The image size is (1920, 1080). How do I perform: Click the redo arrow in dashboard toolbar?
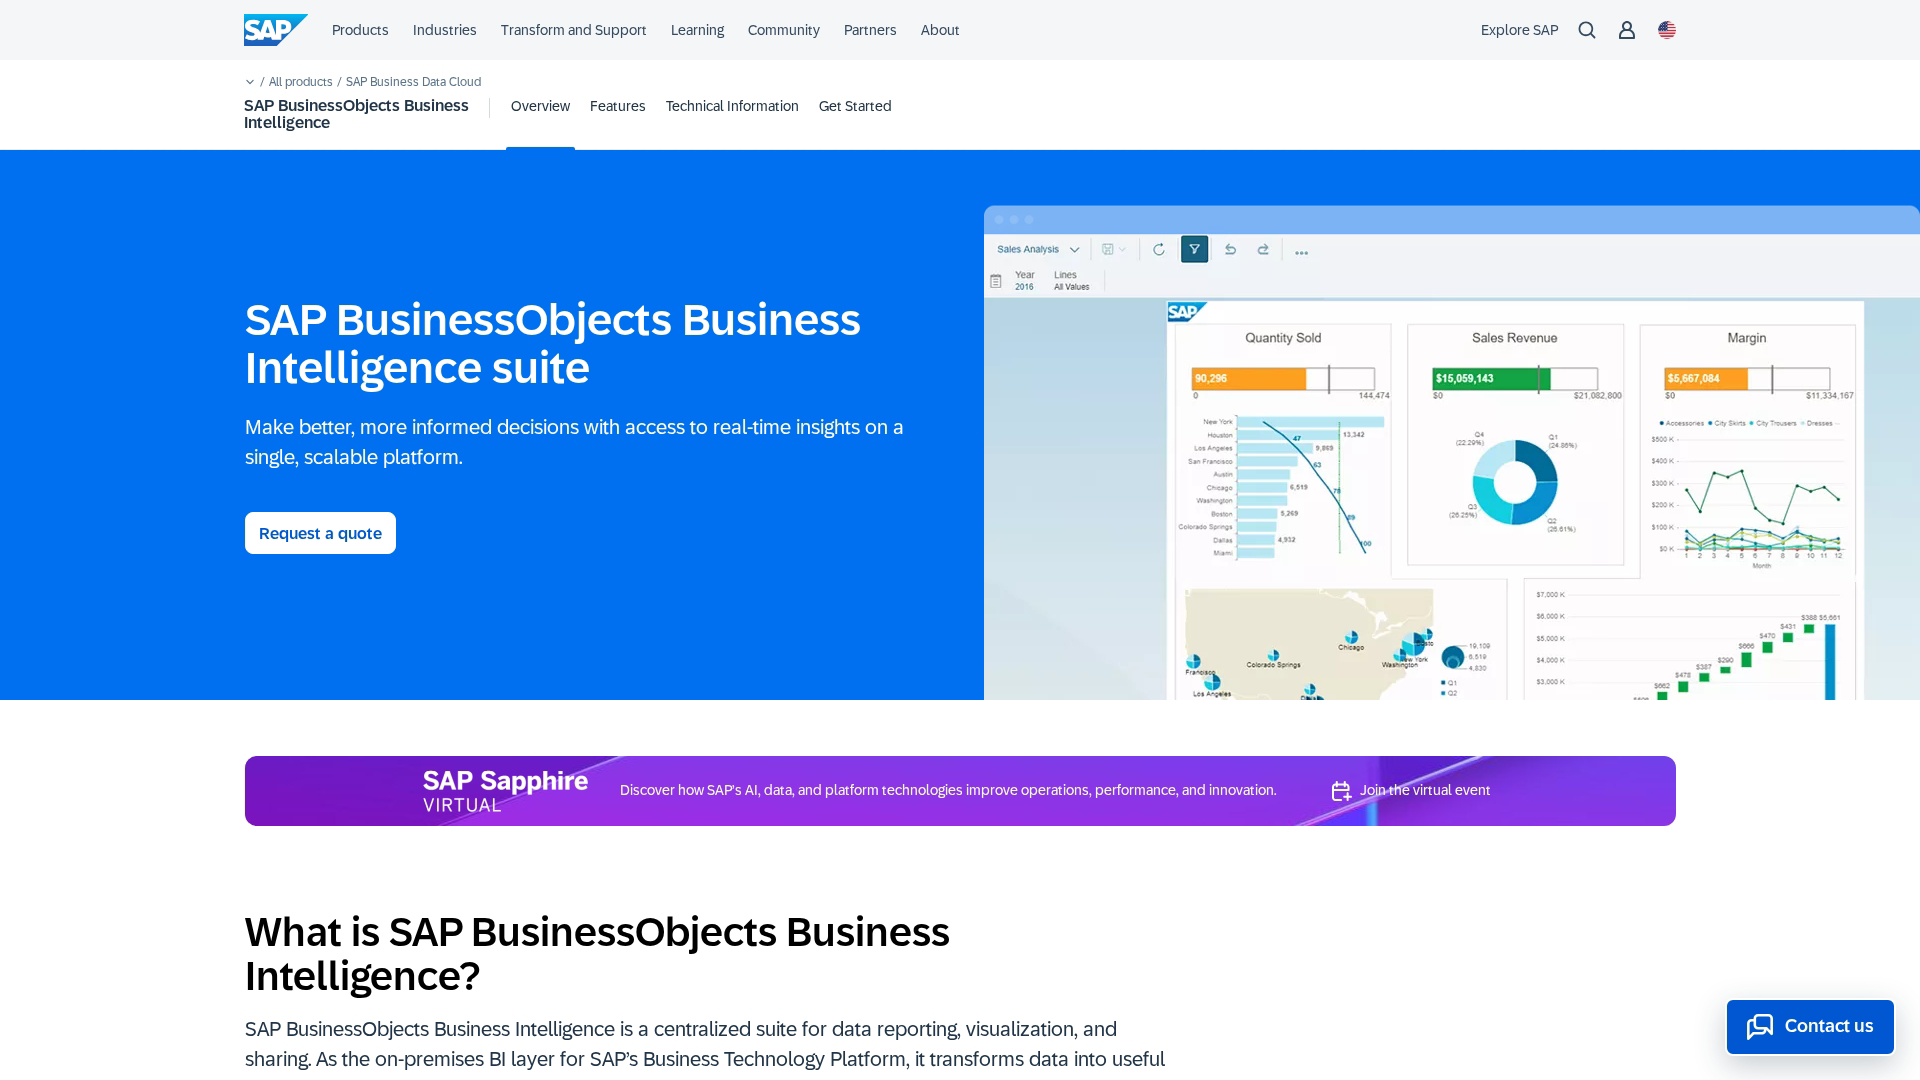(x=1263, y=249)
